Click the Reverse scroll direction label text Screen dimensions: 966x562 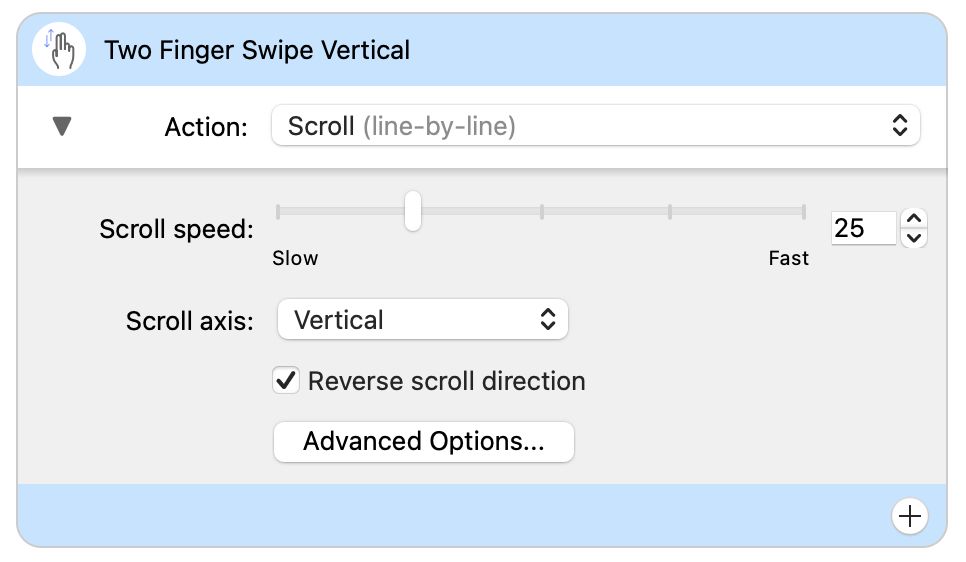point(446,381)
